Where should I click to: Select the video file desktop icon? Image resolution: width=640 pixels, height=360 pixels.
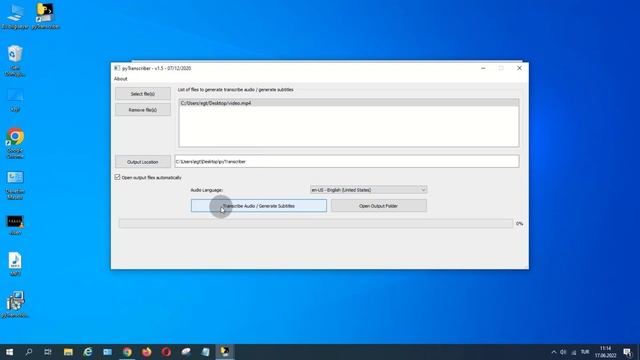point(15,225)
